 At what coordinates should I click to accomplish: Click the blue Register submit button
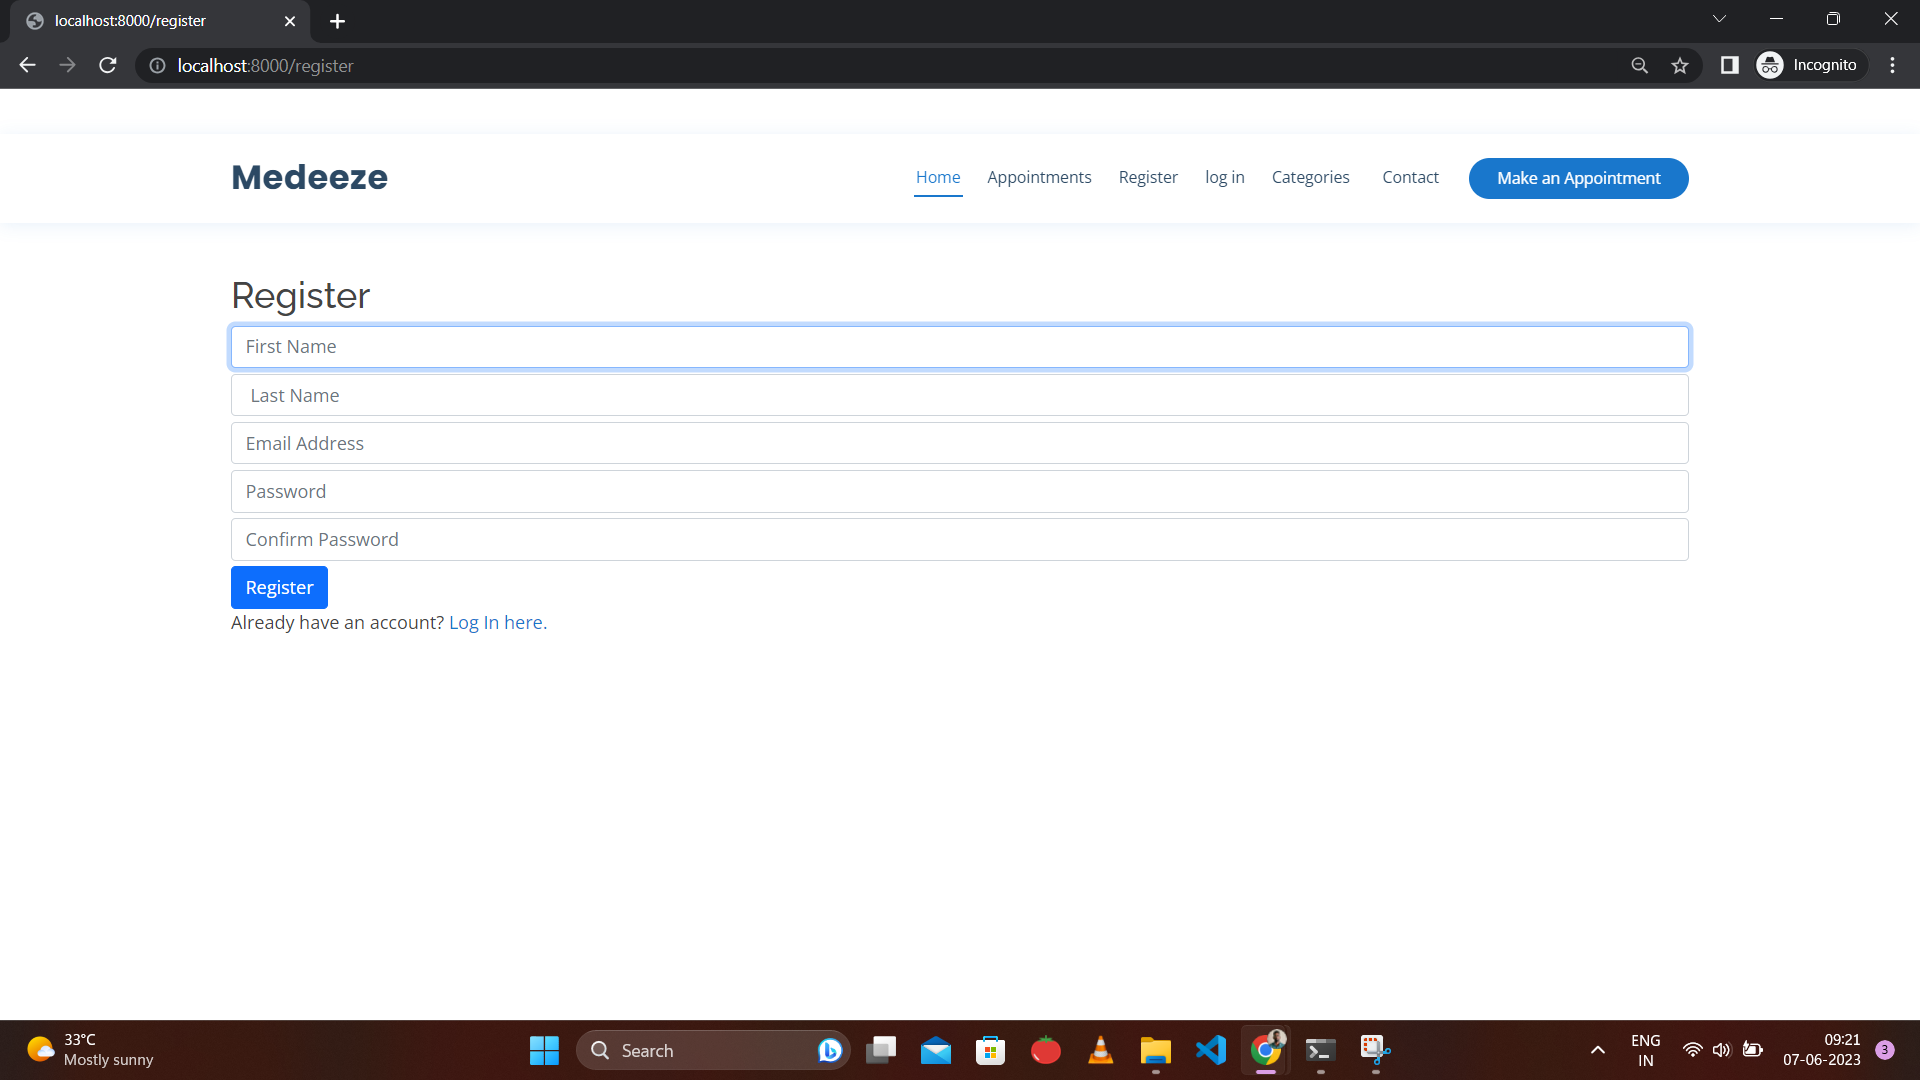pos(279,587)
